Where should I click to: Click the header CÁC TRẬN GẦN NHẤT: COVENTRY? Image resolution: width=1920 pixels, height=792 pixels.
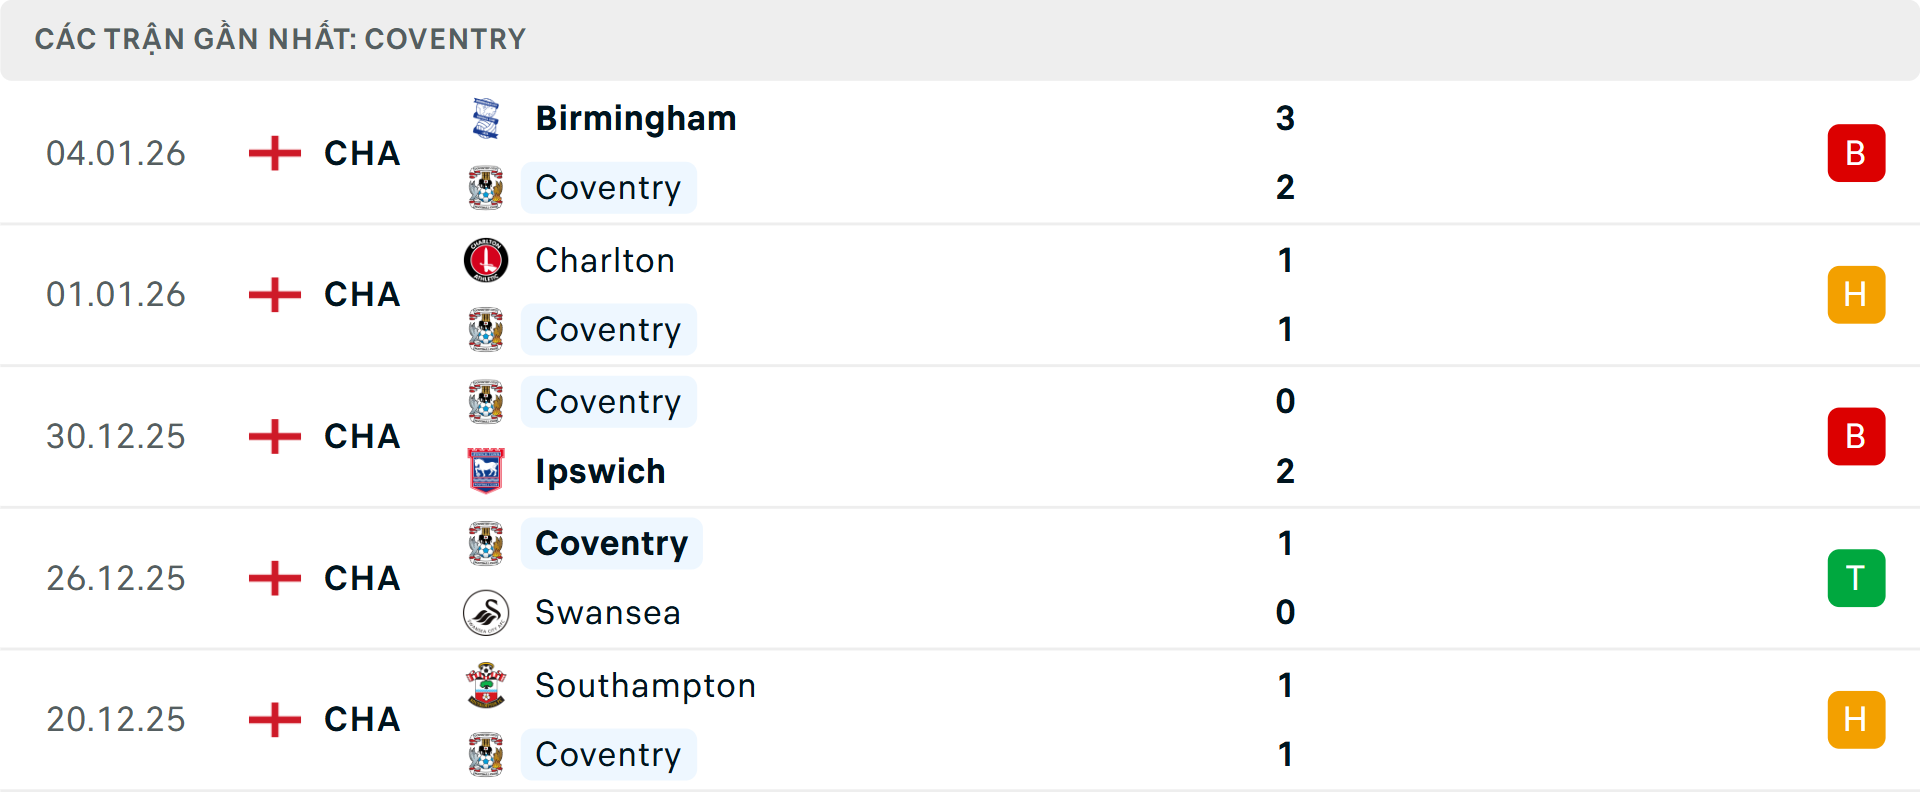tap(279, 39)
